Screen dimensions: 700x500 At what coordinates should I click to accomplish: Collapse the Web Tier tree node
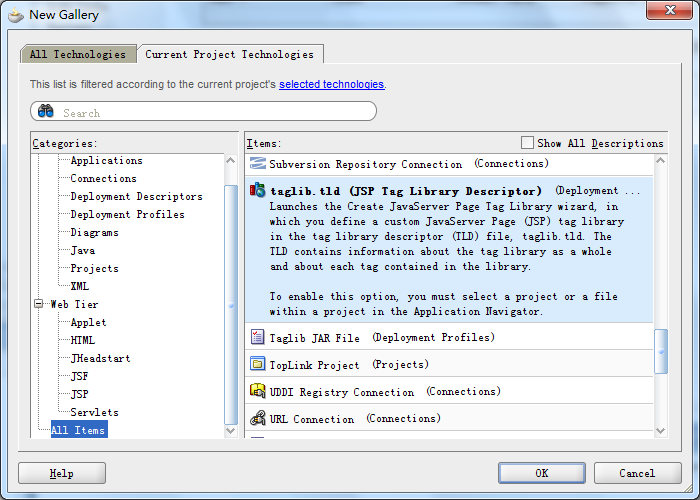(39, 304)
